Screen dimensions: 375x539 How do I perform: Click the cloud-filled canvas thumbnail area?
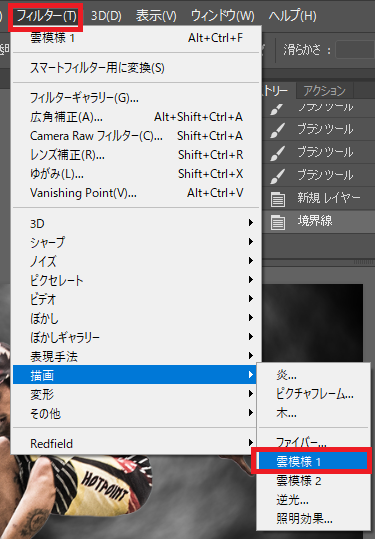[x=313, y=322]
